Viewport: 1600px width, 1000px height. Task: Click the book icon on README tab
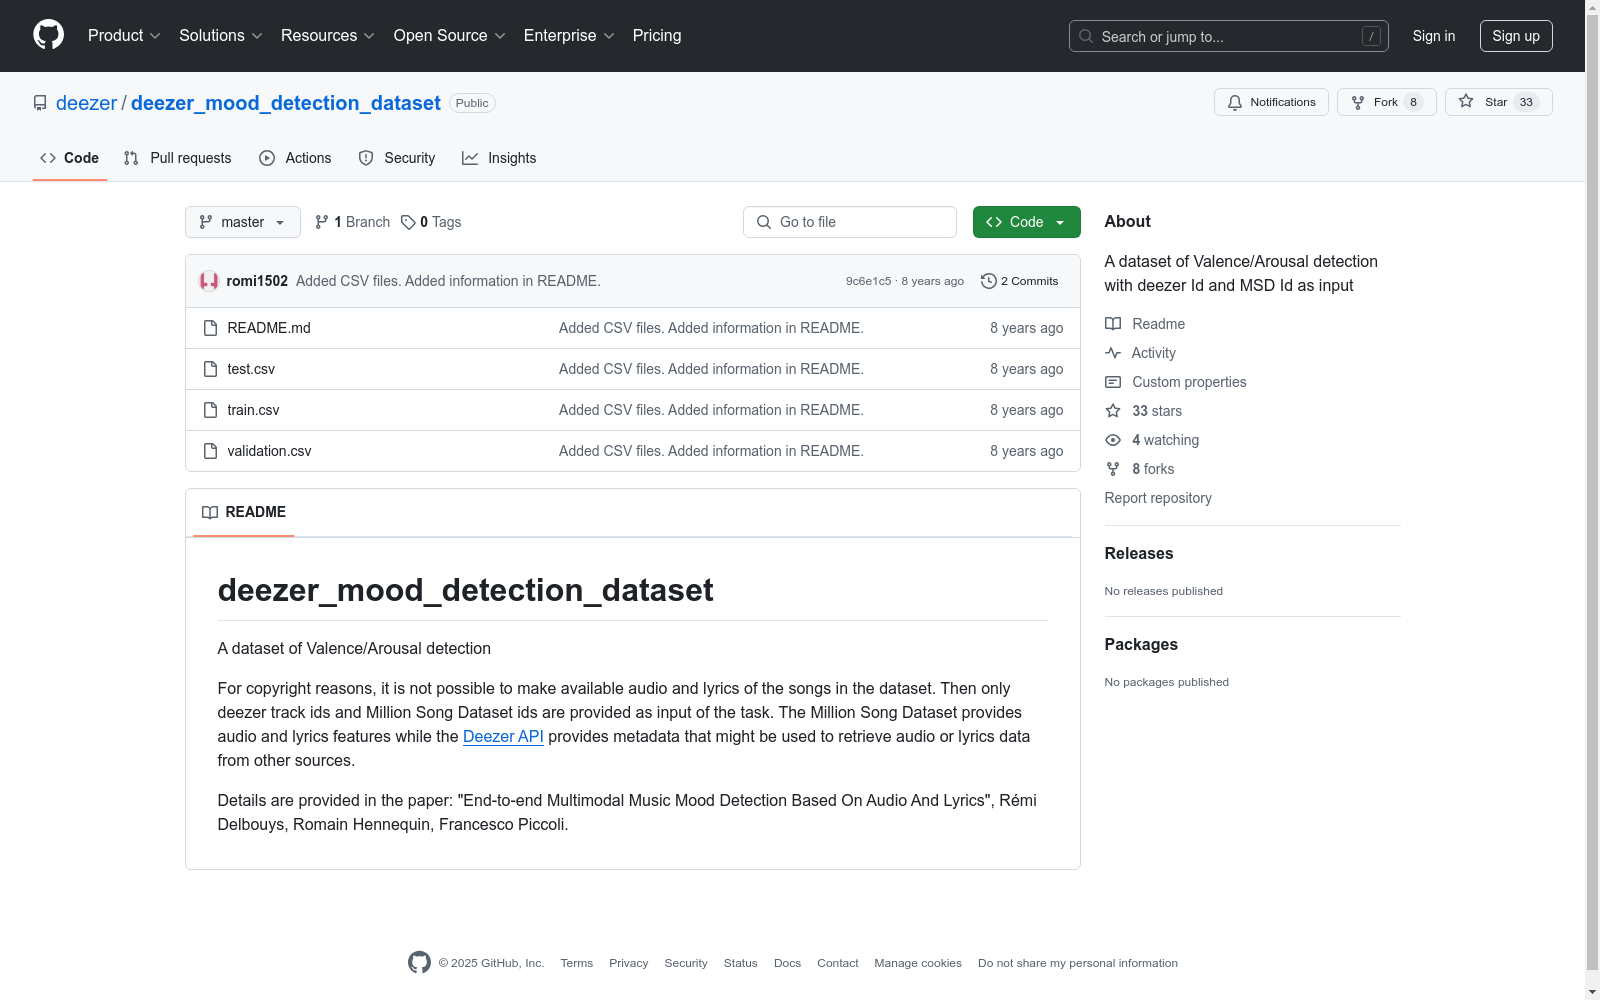click(x=210, y=512)
